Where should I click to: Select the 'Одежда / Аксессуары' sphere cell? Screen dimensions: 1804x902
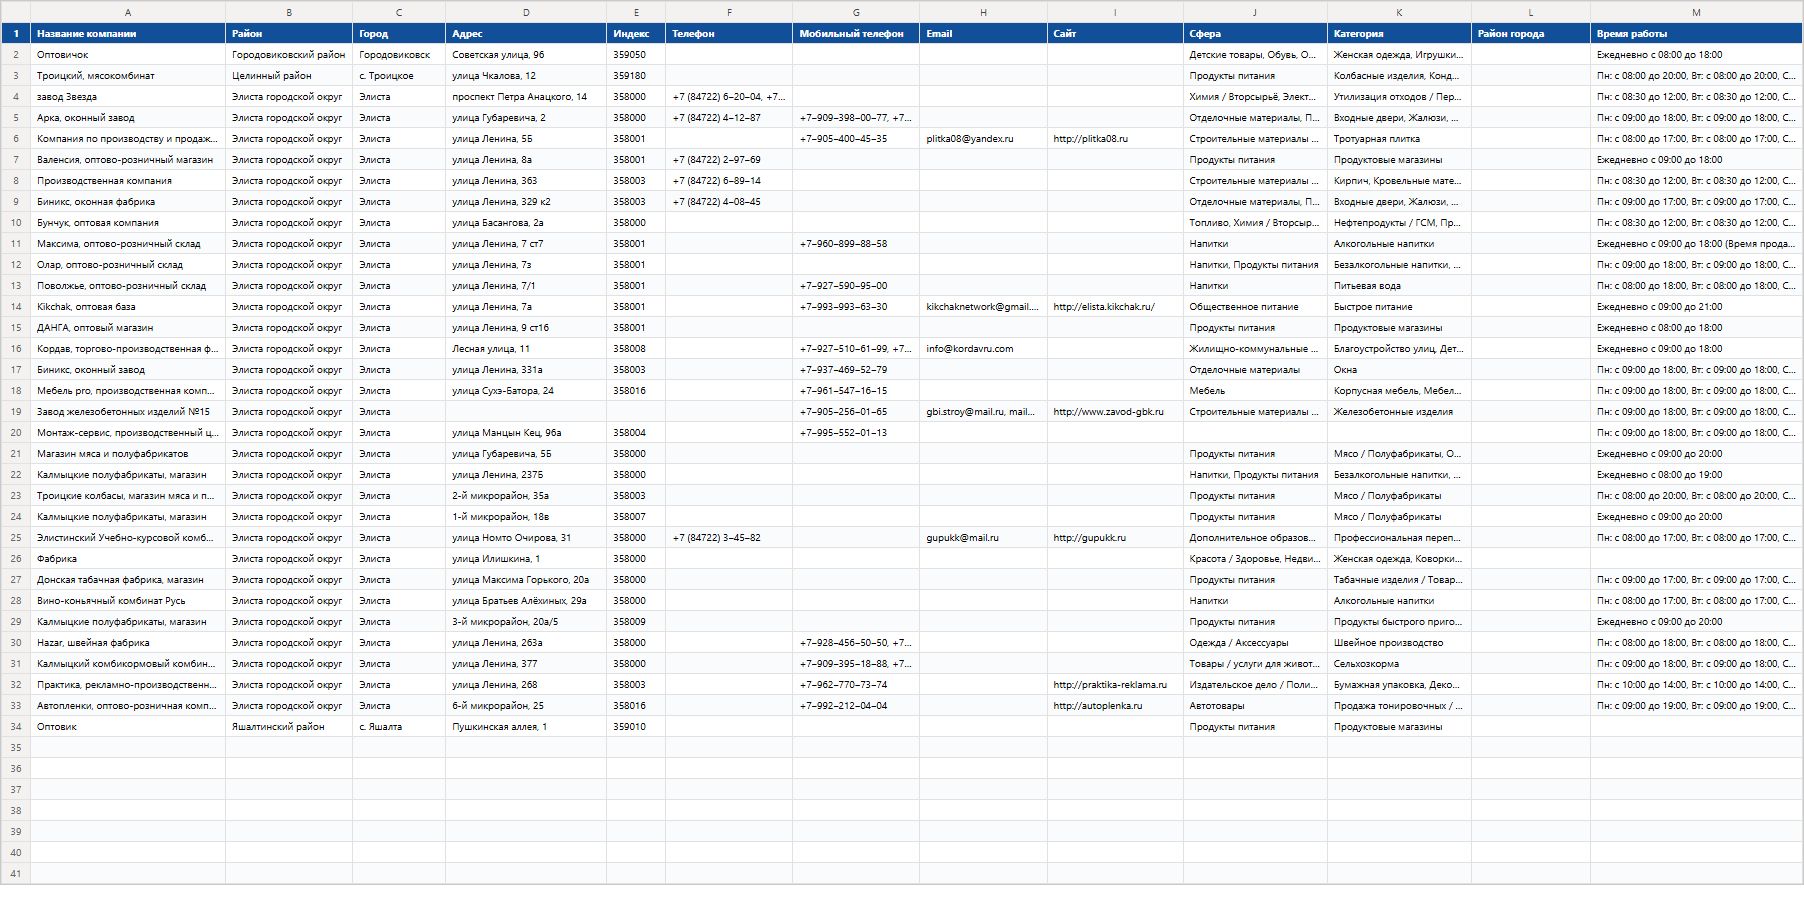coord(1255,643)
